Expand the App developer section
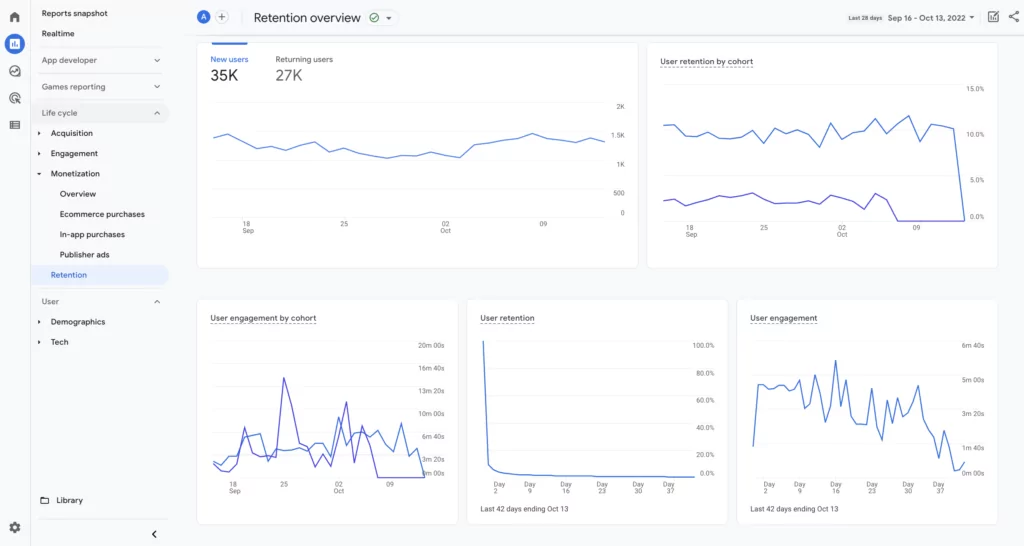 (100, 60)
